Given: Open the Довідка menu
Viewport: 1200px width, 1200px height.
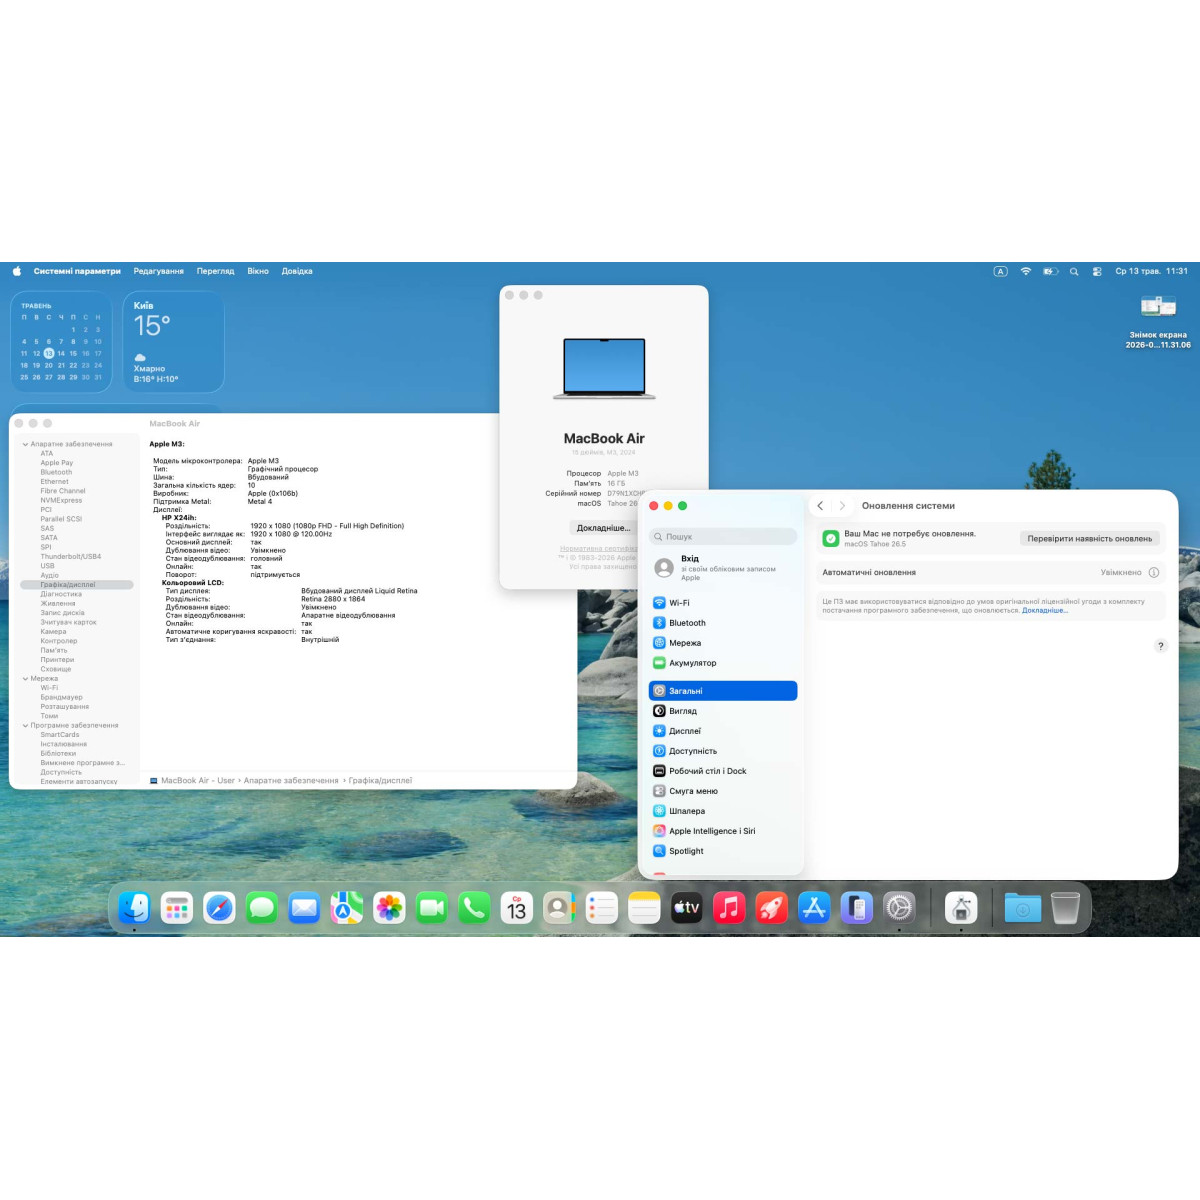Looking at the screenshot, I should click(297, 271).
